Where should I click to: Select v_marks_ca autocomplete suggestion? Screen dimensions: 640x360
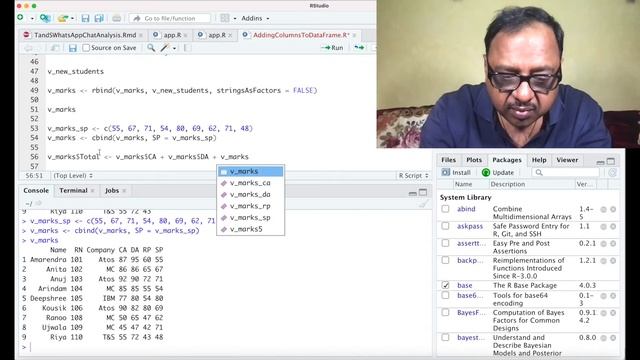click(x=250, y=183)
